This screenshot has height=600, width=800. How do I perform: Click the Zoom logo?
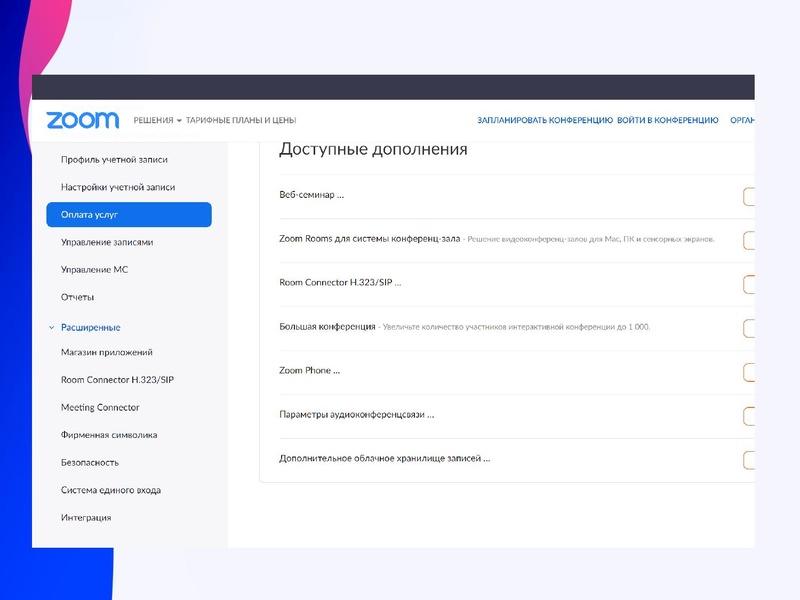(80, 117)
